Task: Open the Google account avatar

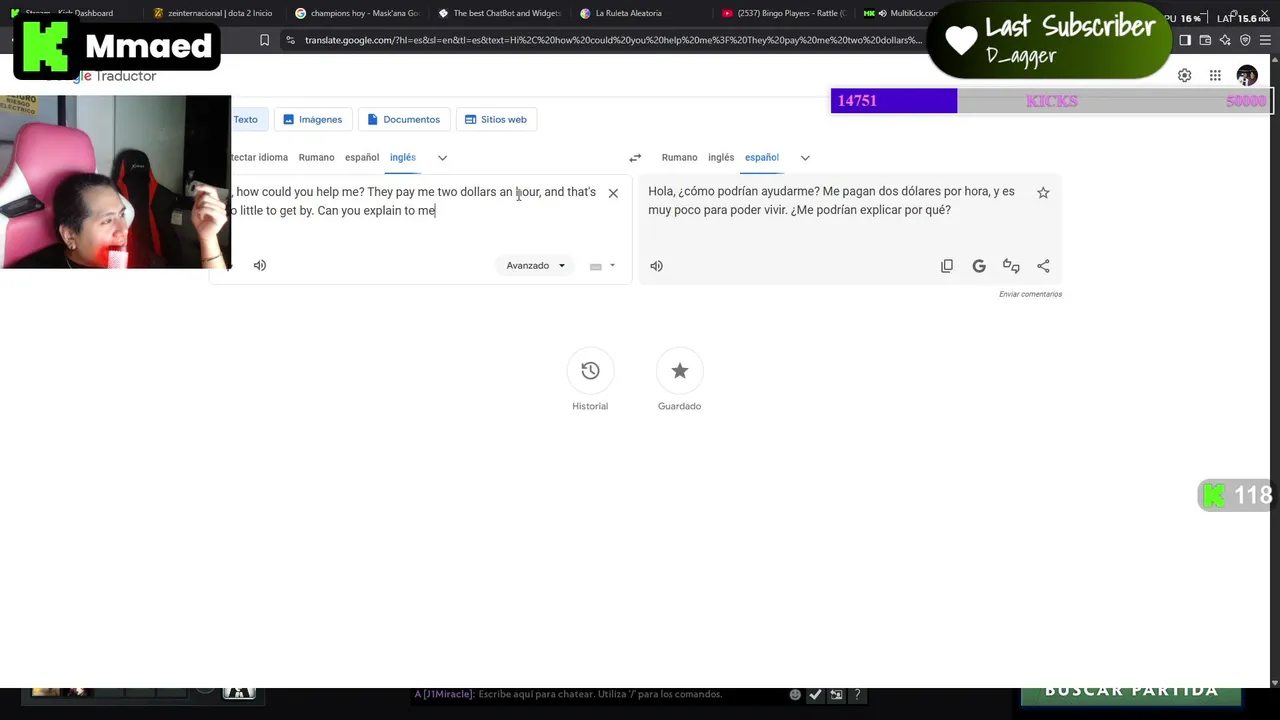Action: [1247, 76]
